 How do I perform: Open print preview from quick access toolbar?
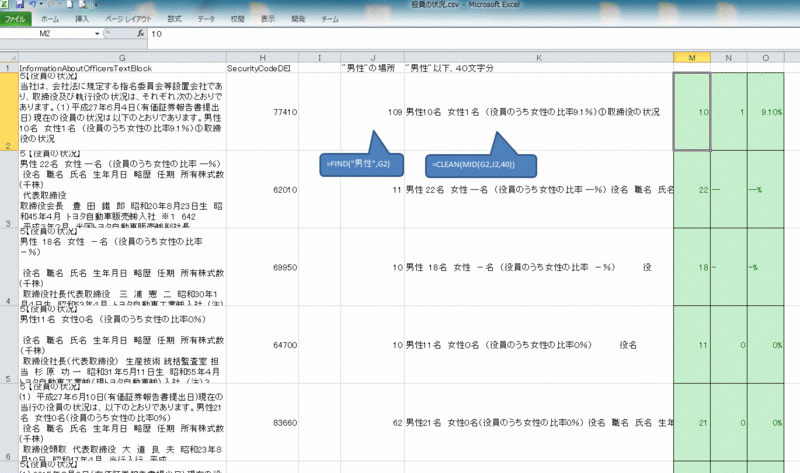(x=83, y=4)
